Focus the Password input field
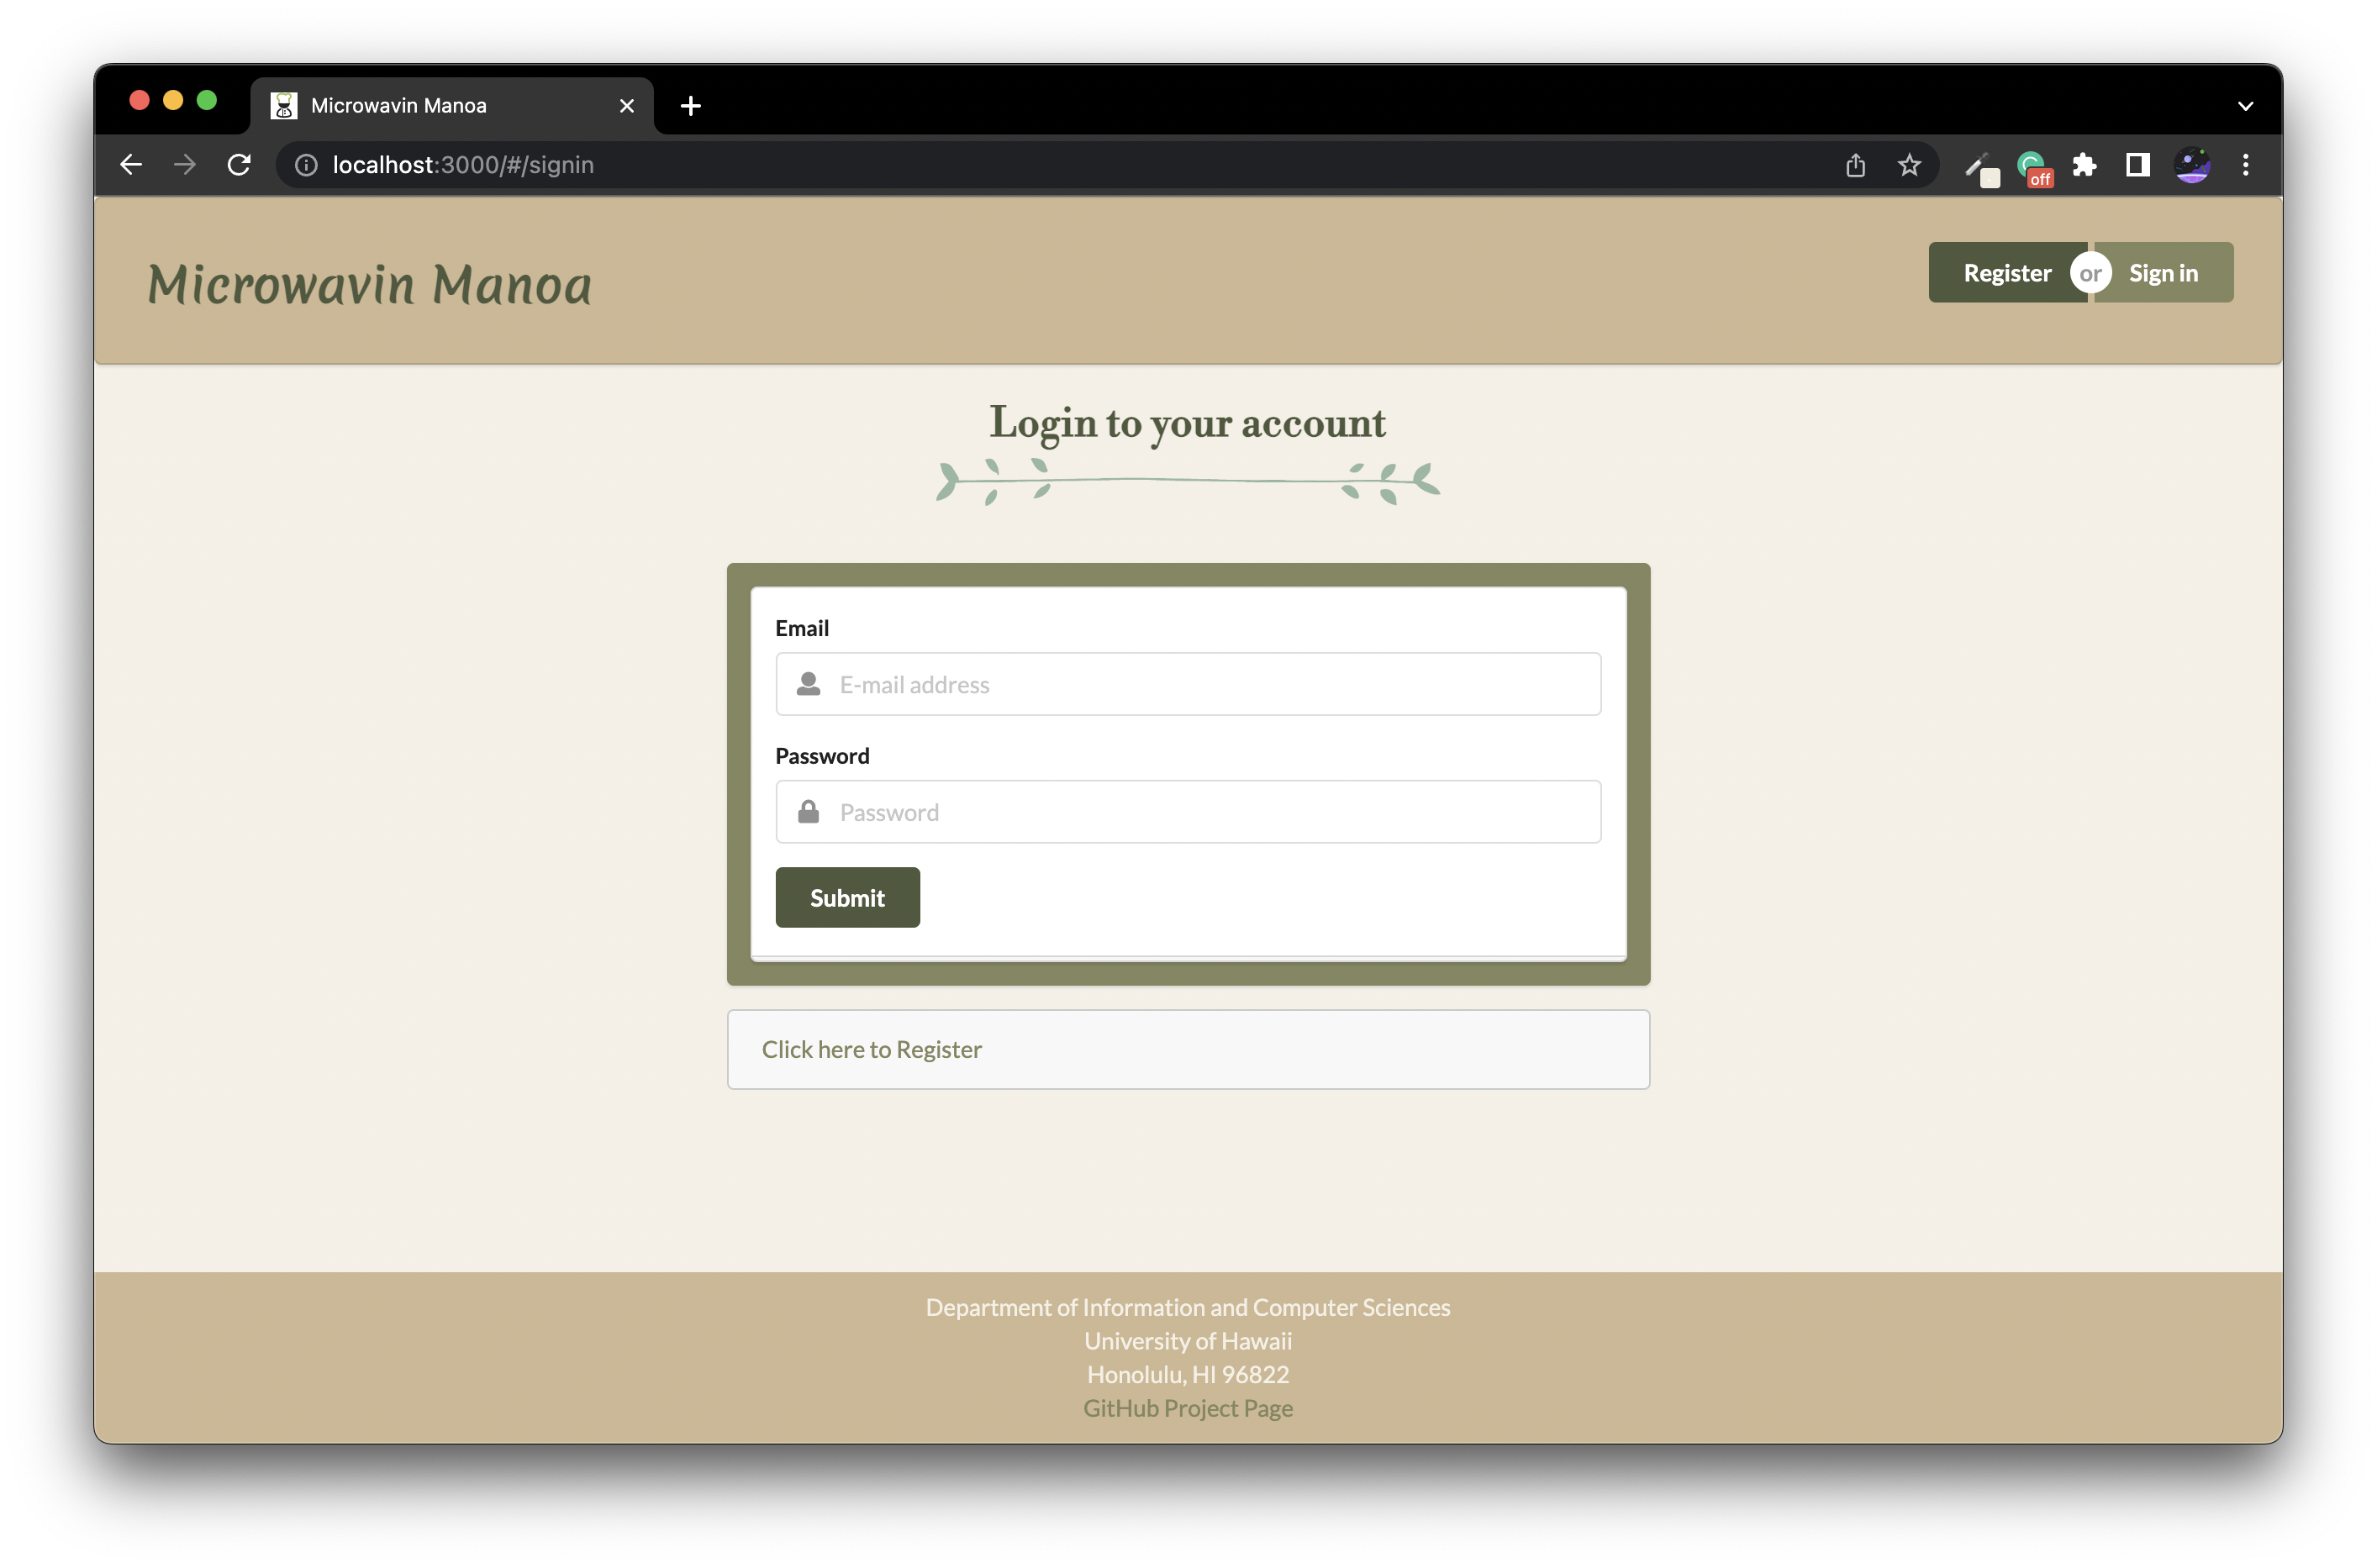 click(1188, 812)
